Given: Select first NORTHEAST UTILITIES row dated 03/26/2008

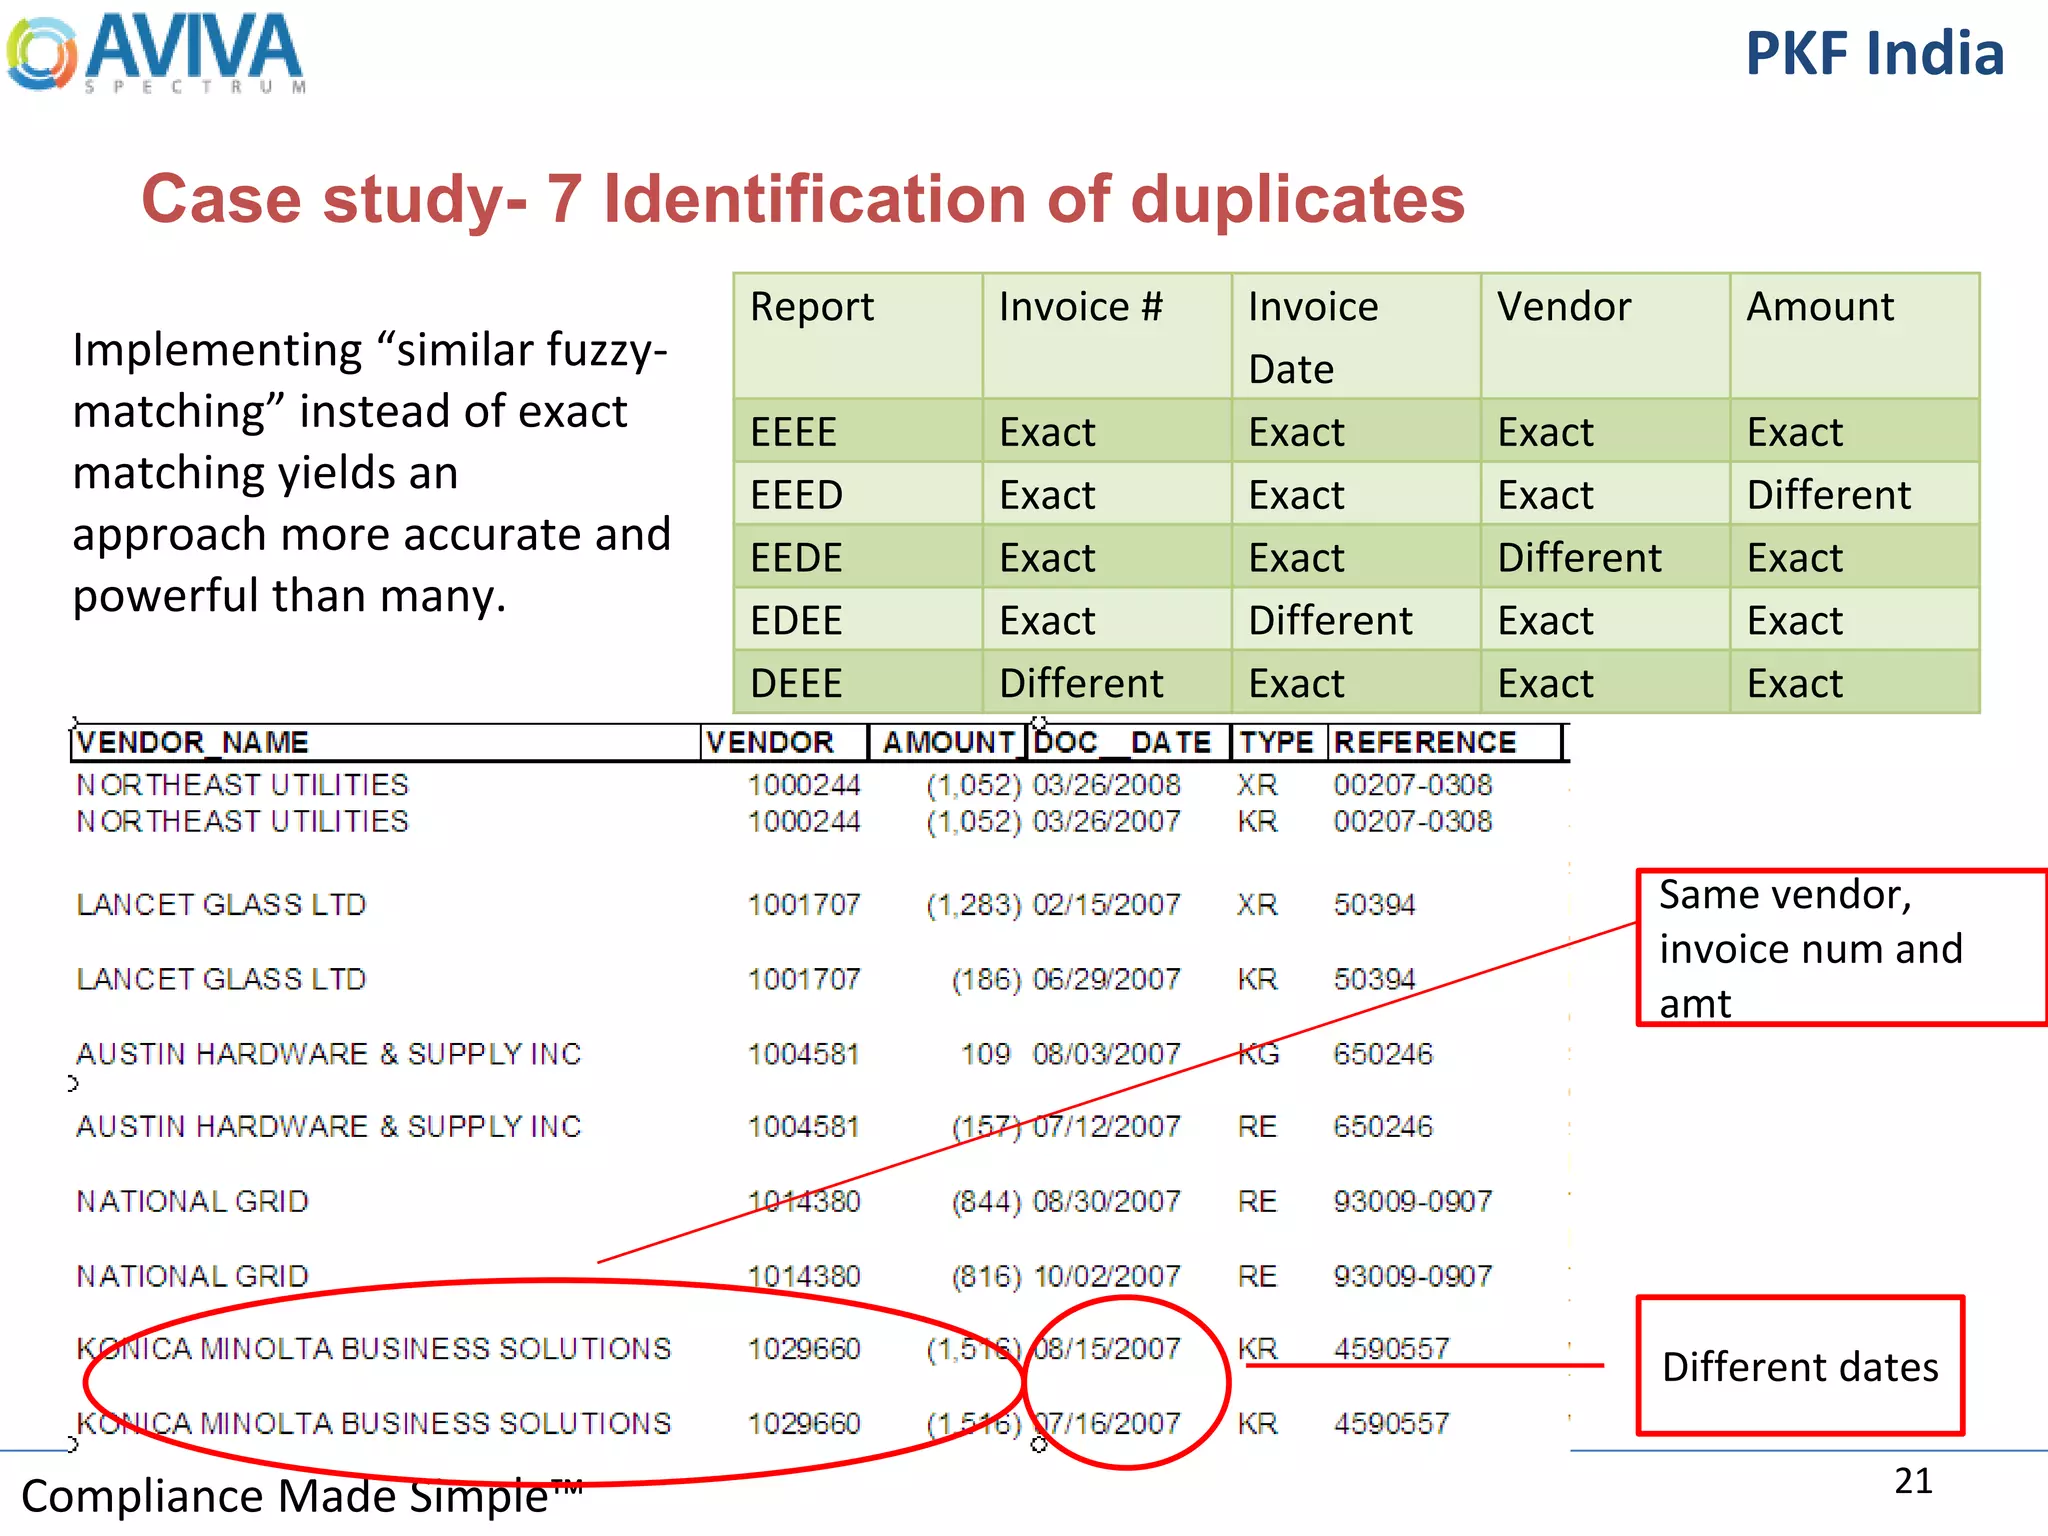Looking at the screenshot, I should pos(784,785).
